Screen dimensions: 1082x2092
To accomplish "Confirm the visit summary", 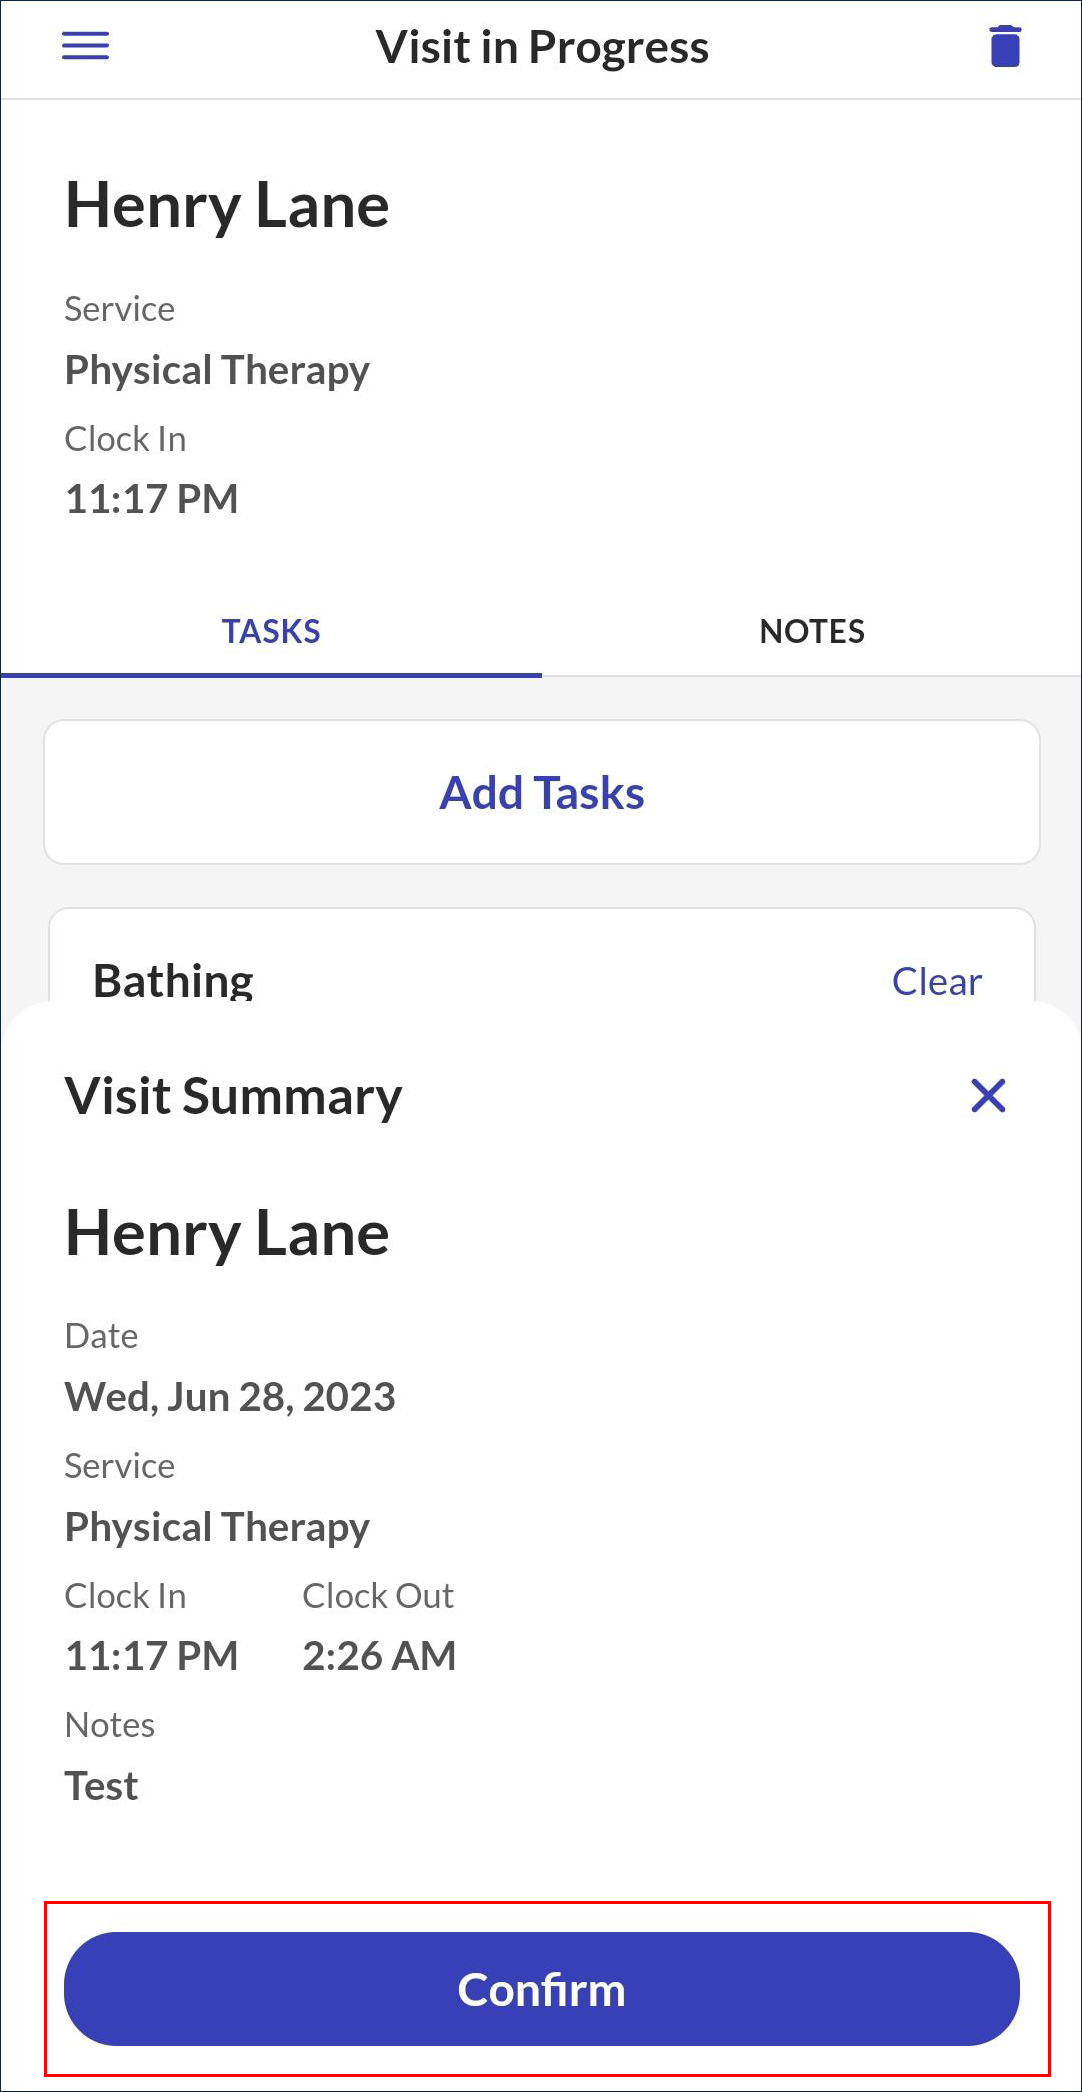I will [x=542, y=1989].
